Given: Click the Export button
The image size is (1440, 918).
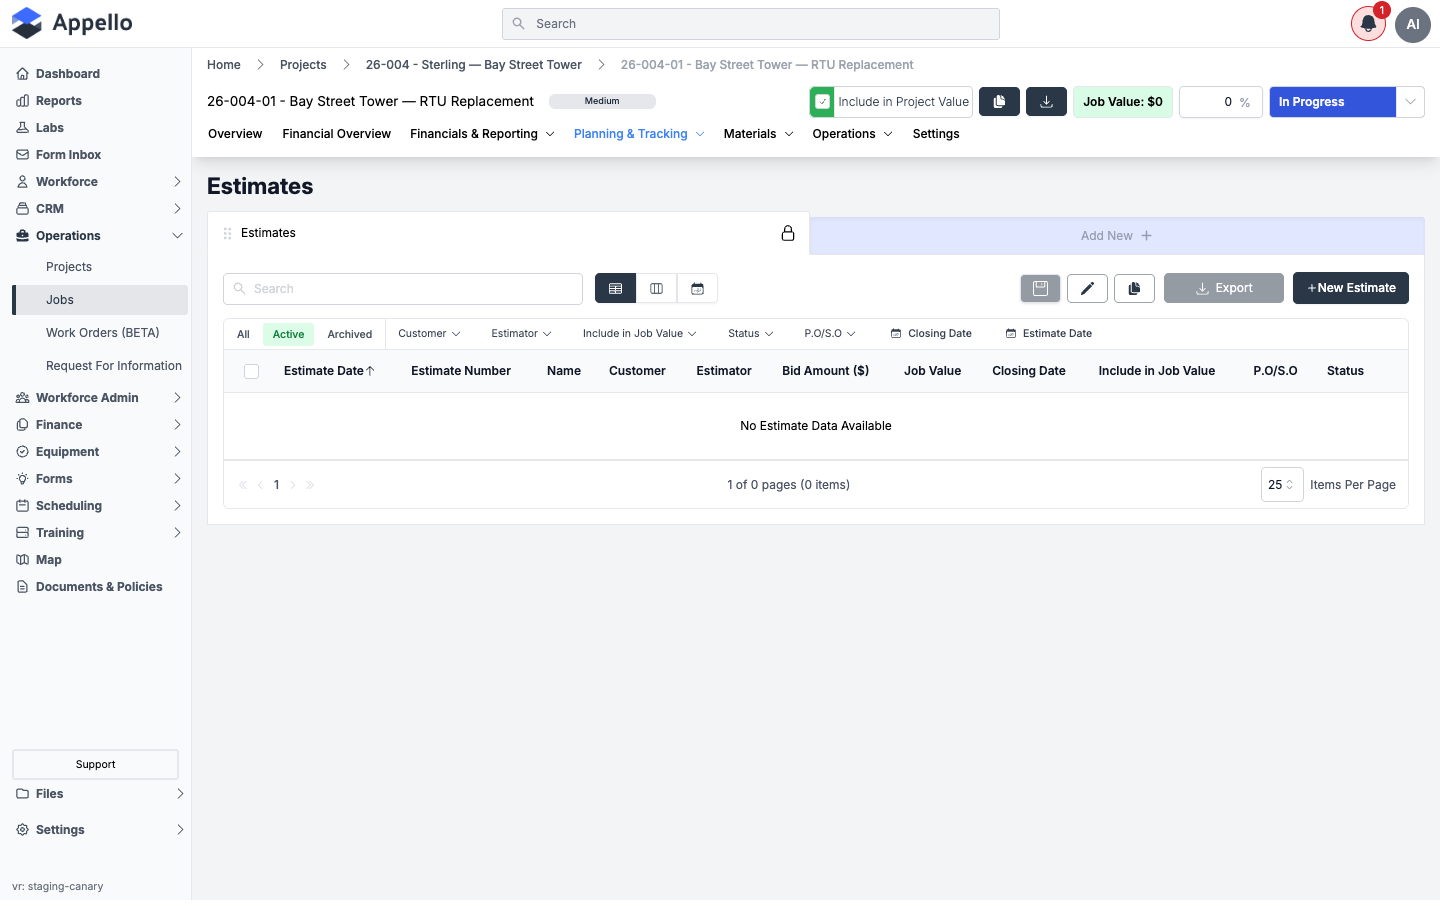Looking at the screenshot, I should coord(1224,288).
